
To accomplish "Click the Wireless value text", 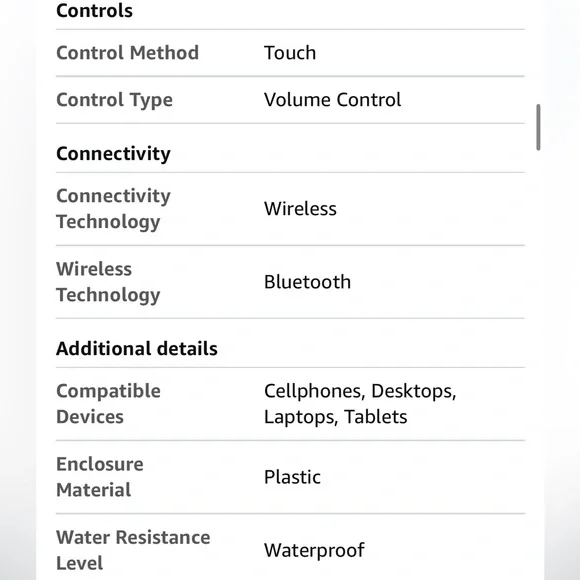I will click(300, 209).
